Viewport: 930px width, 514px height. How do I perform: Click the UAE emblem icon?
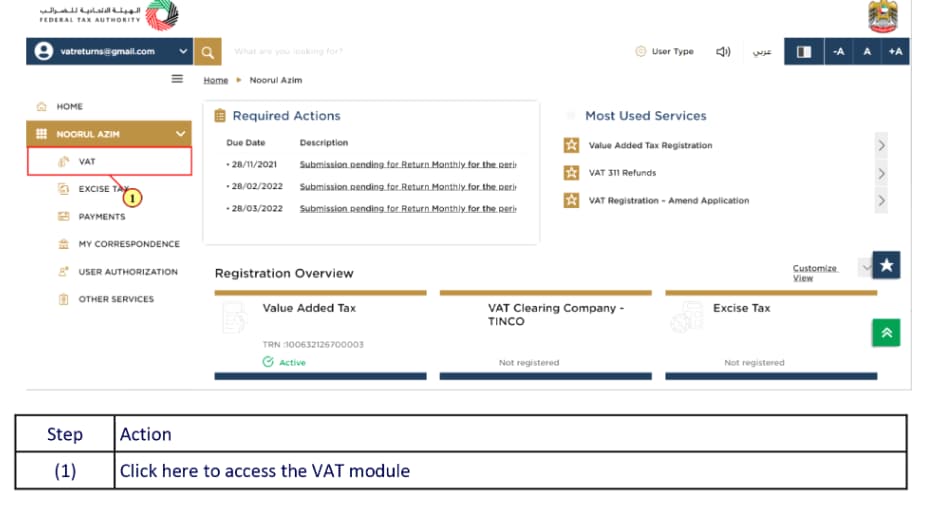tap(883, 17)
